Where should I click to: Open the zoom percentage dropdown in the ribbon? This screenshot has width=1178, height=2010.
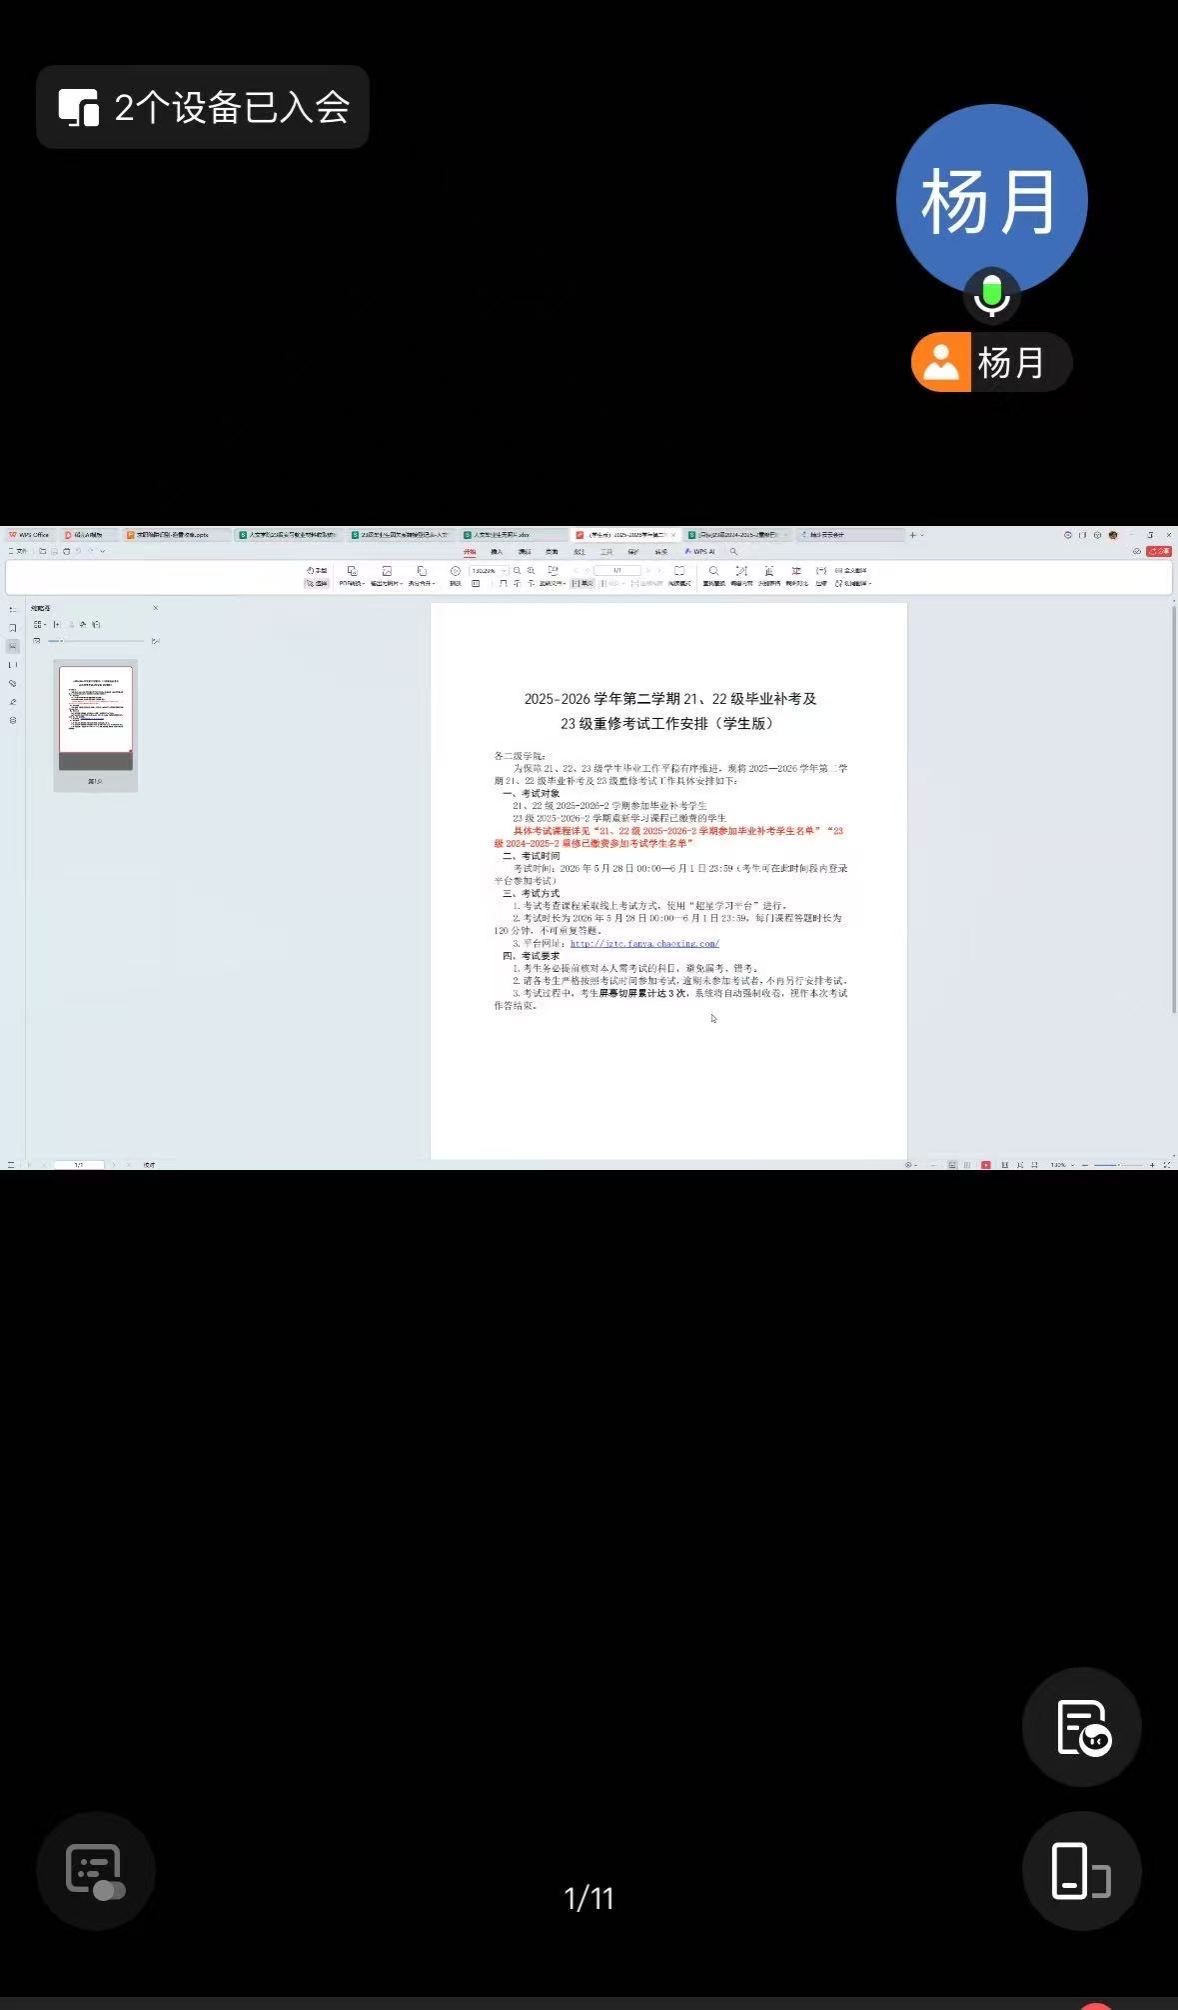(490, 571)
